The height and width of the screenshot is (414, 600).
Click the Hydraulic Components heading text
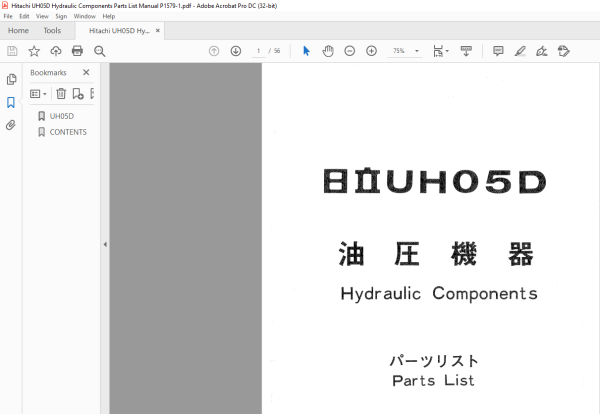(x=439, y=294)
